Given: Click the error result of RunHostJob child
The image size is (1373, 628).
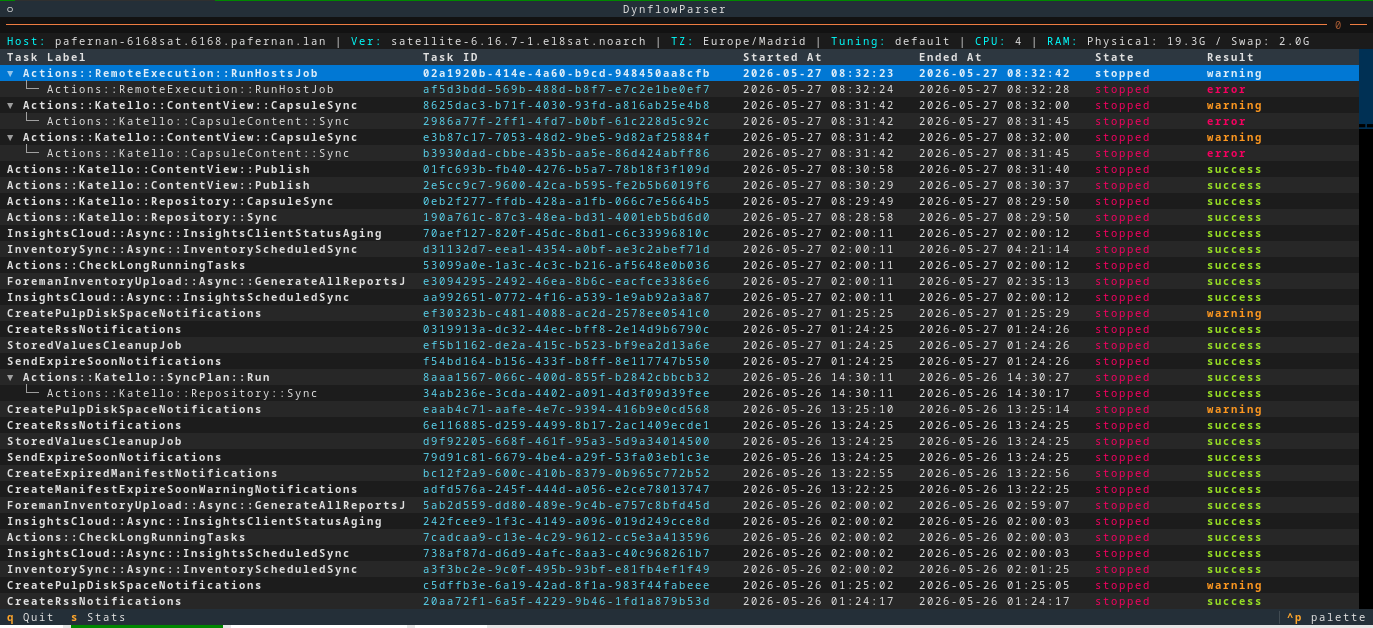Looking at the screenshot, I should point(1226,89).
